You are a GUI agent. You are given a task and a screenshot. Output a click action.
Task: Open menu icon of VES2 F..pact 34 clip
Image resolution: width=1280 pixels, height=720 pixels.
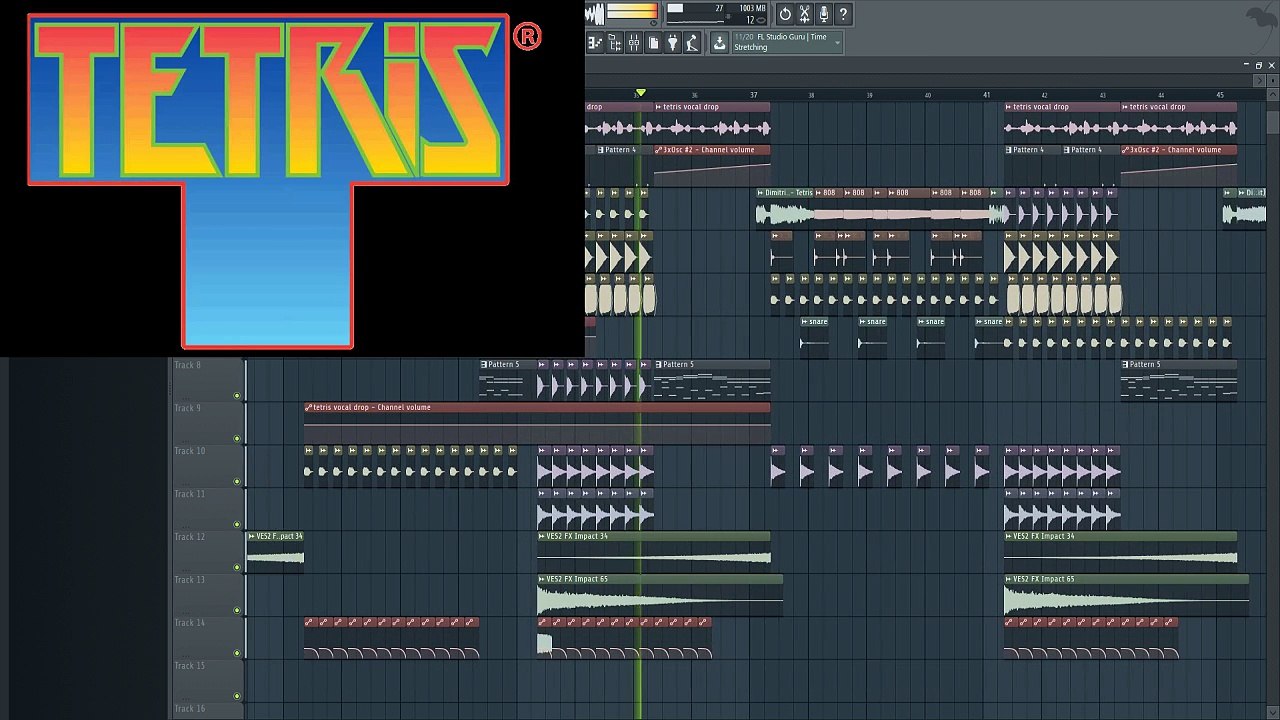(x=251, y=536)
